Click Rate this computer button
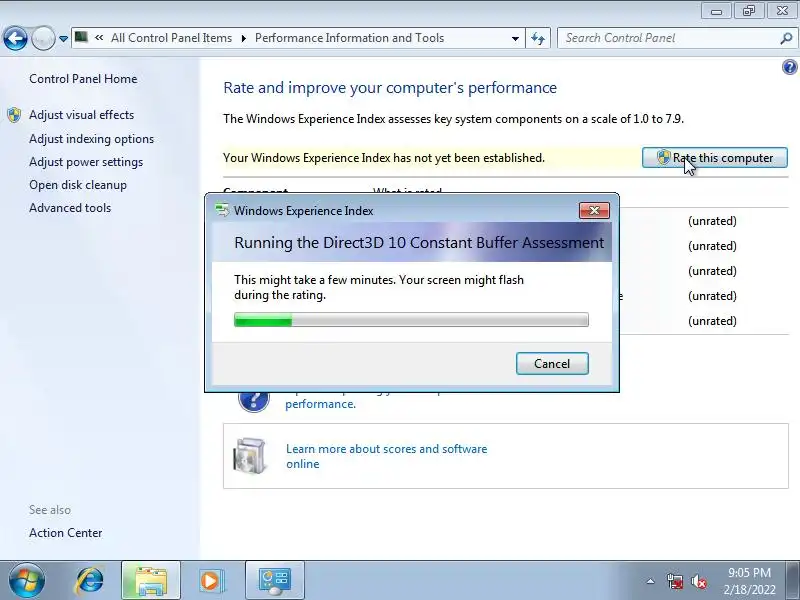Image resolution: width=800 pixels, height=600 pixels. click(x=715, y=158)
